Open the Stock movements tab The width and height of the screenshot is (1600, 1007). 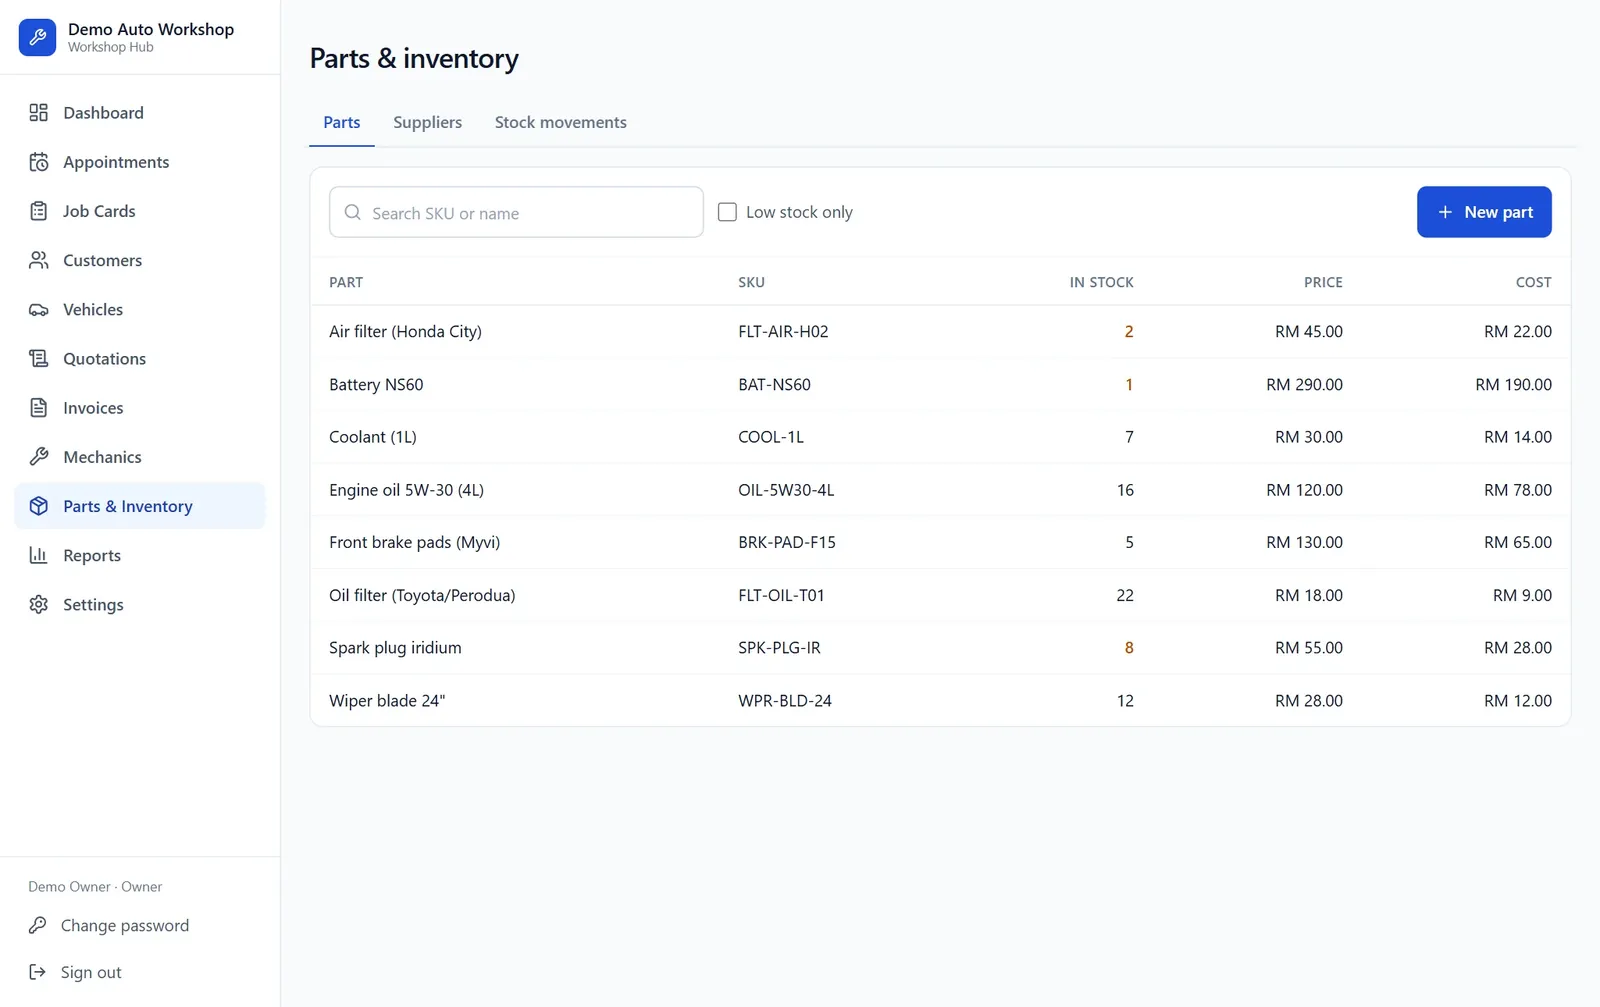(560, 122)
